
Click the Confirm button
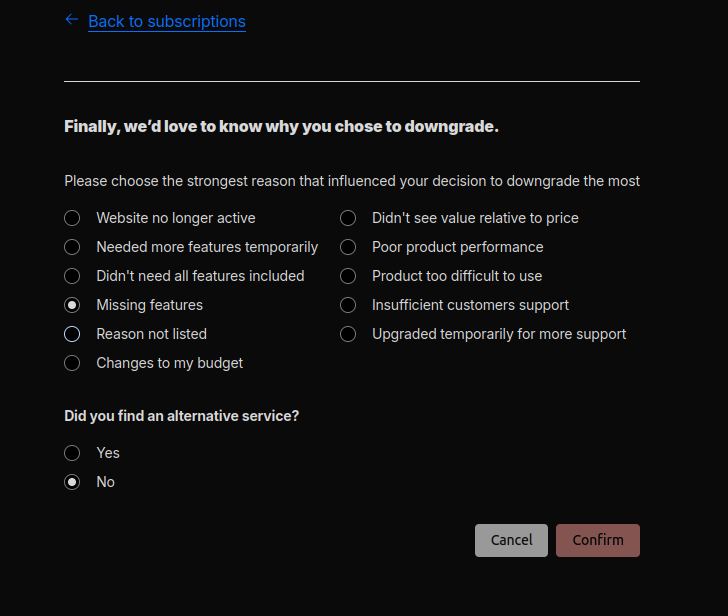[x=597, y=540]
